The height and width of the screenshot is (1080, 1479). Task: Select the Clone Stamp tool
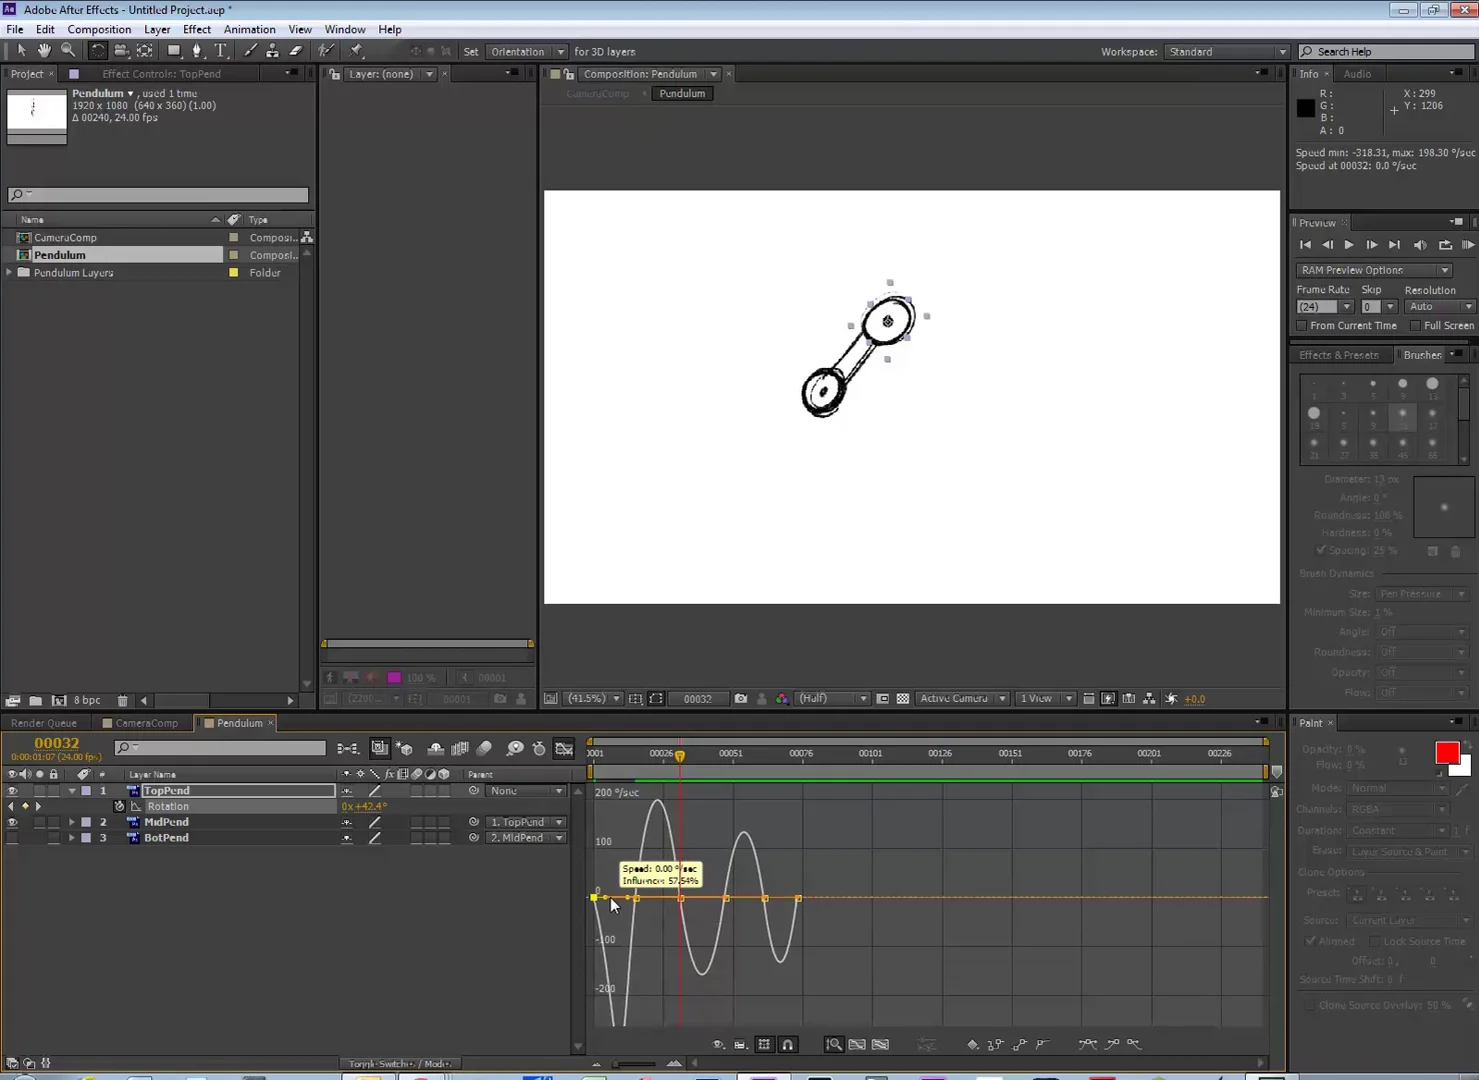[272, 51]
